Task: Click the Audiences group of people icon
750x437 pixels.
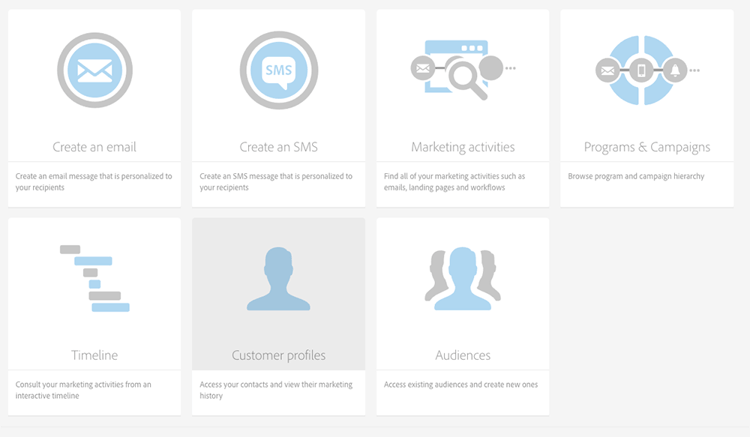Action: [x=462, y=278]
